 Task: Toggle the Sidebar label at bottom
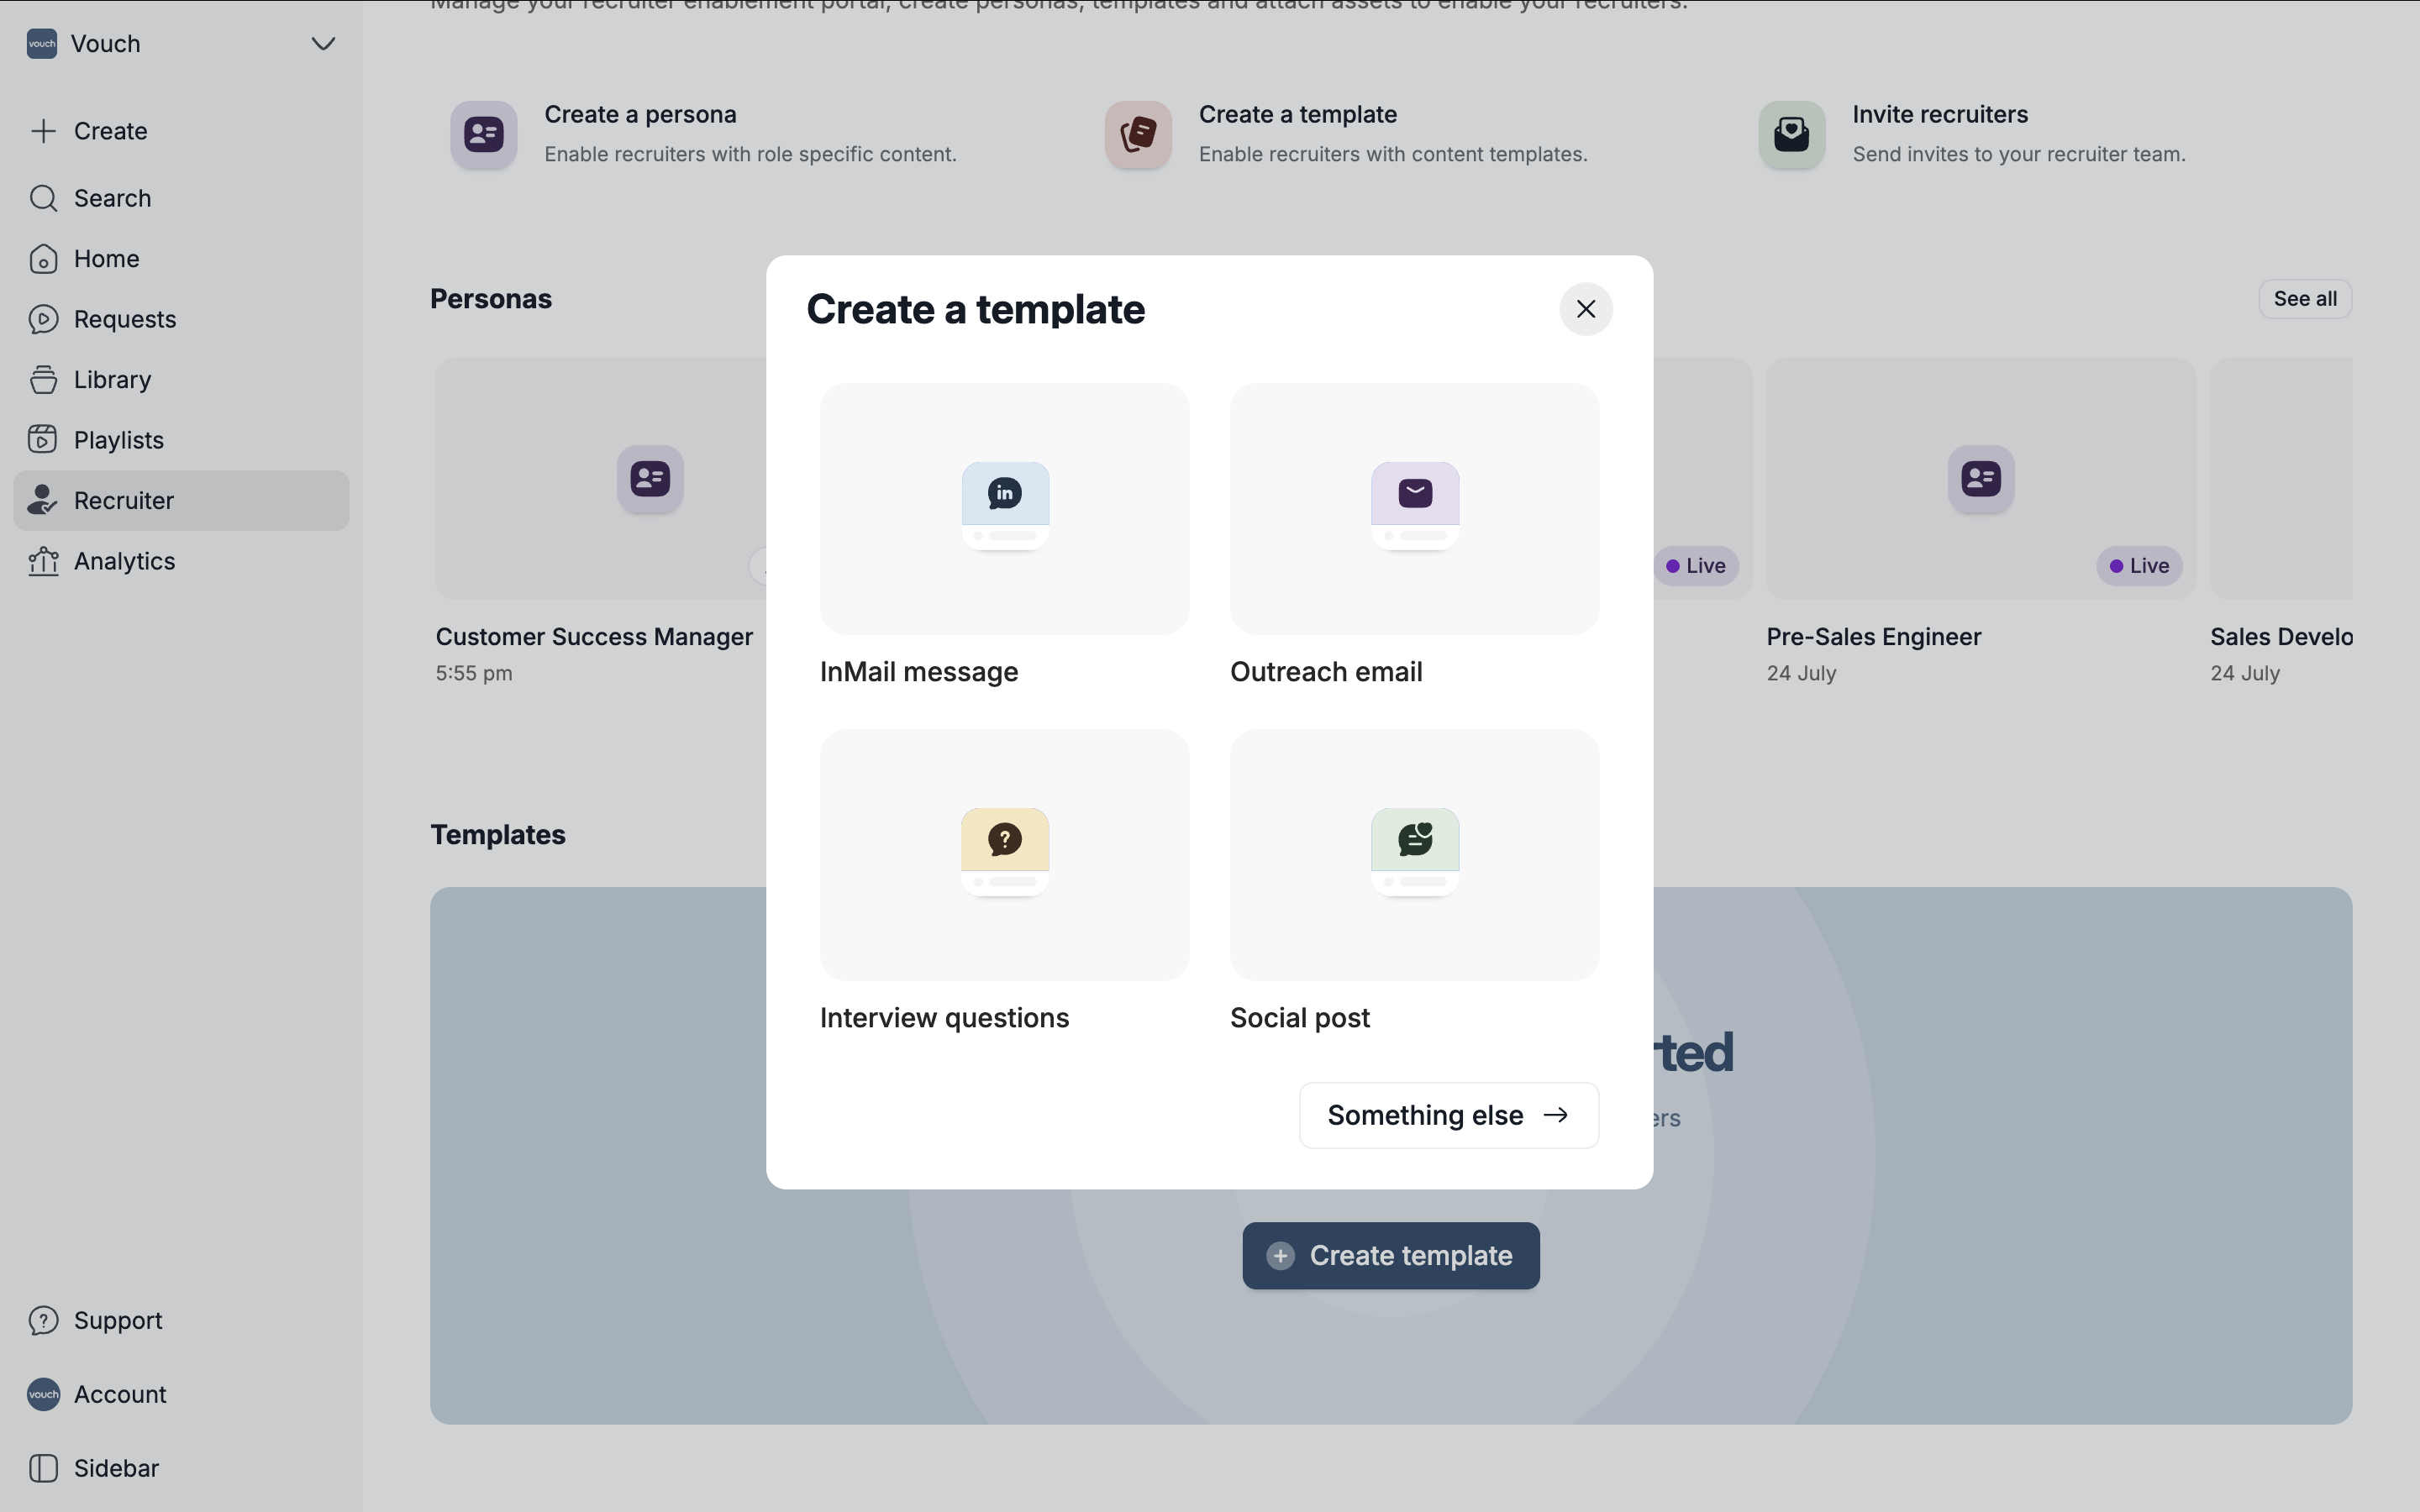(x=116, y=1468)
